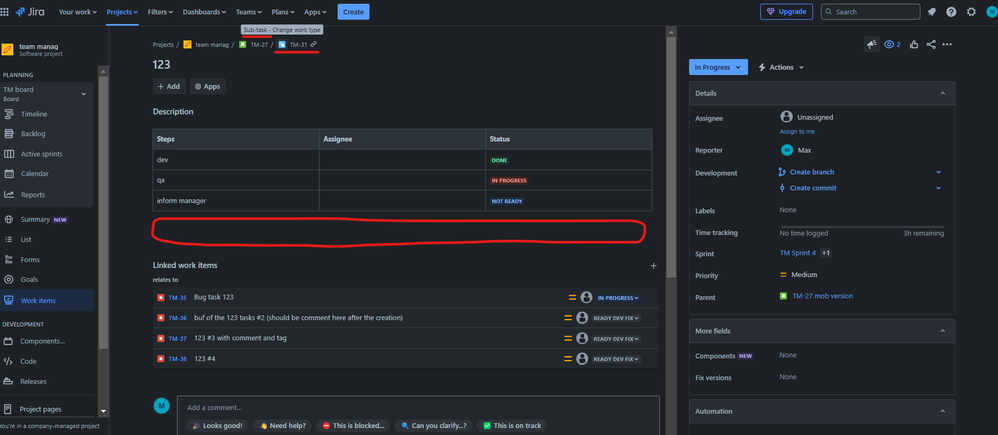Open the Plans menu
Image resolution: width=998 pixels, height=435 pixels.
283,11
